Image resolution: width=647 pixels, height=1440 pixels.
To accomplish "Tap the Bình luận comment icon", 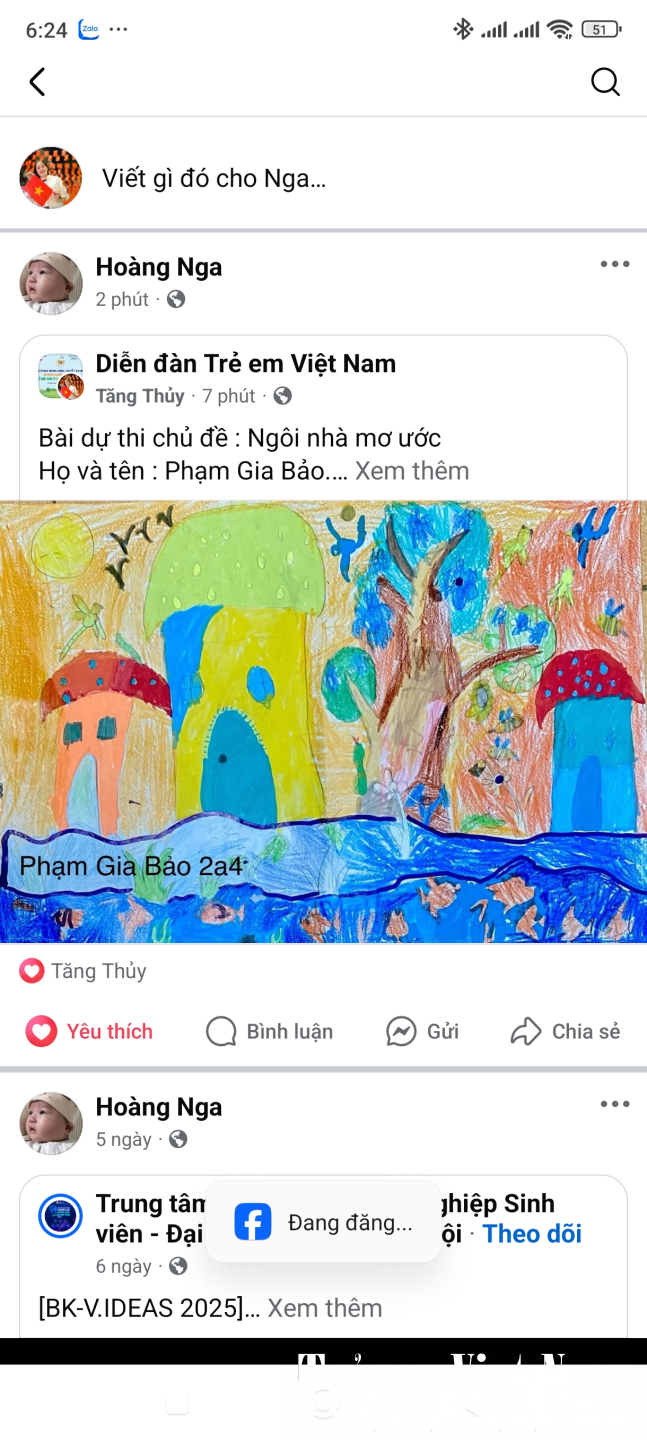I will pyautogui.click(x=221, y=1031).
